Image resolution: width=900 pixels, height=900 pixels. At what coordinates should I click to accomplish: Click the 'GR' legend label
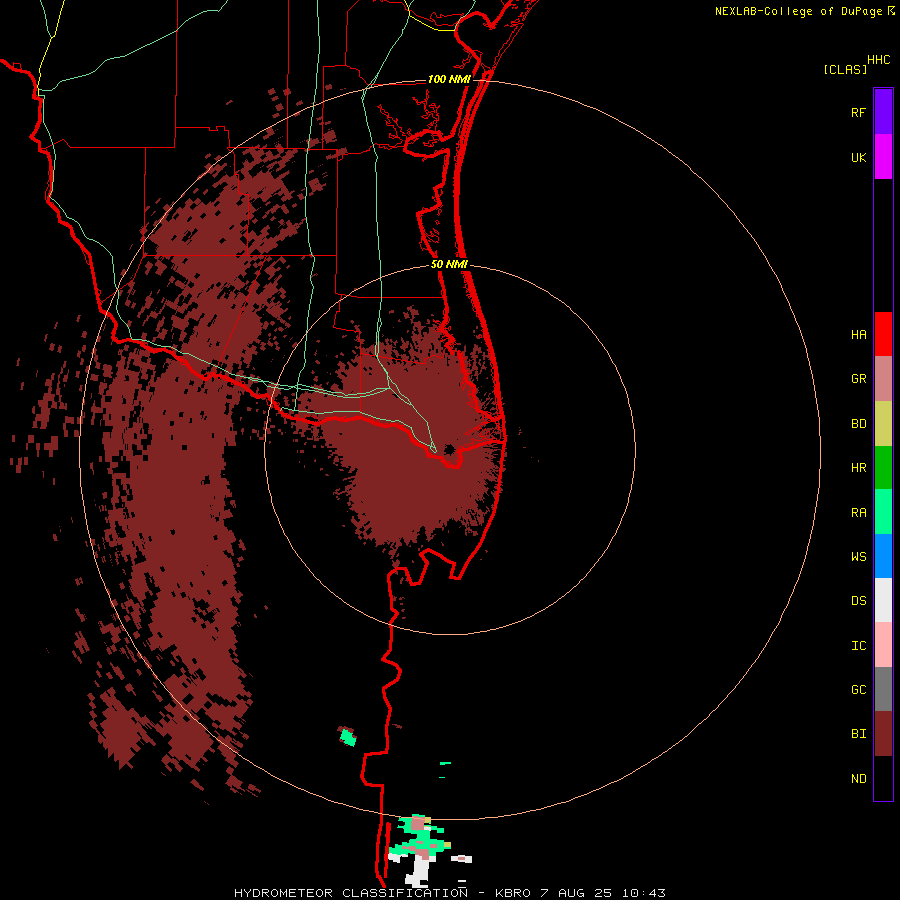(x=858, y=379)
